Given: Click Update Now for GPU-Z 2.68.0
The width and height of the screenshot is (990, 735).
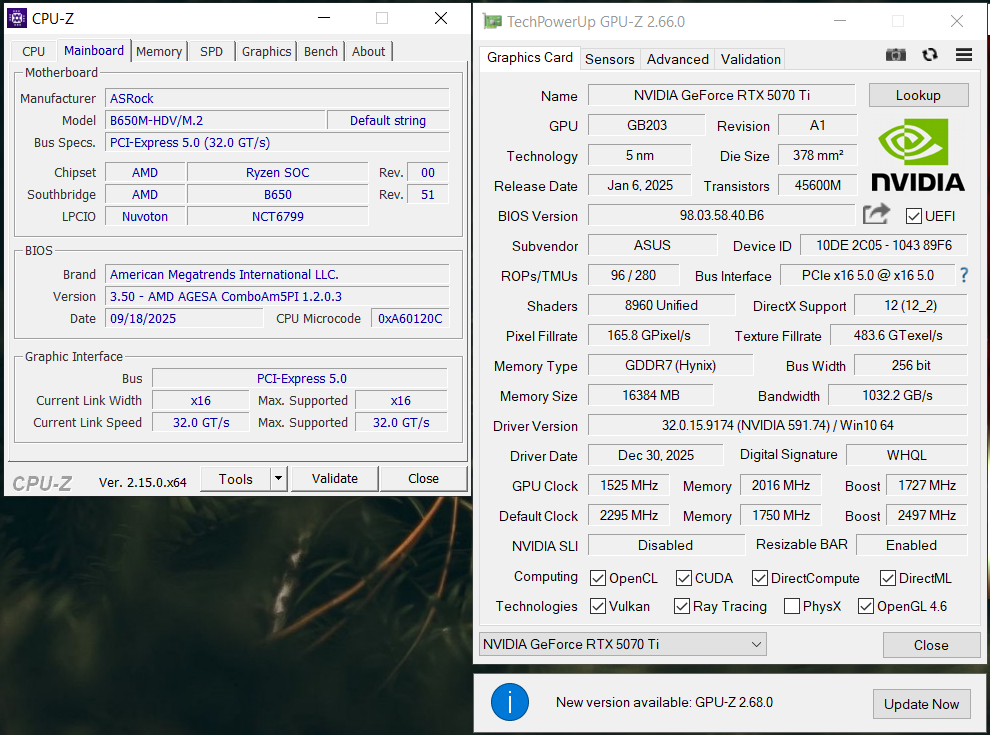Looking at the screenshot, I should (921, 703).
